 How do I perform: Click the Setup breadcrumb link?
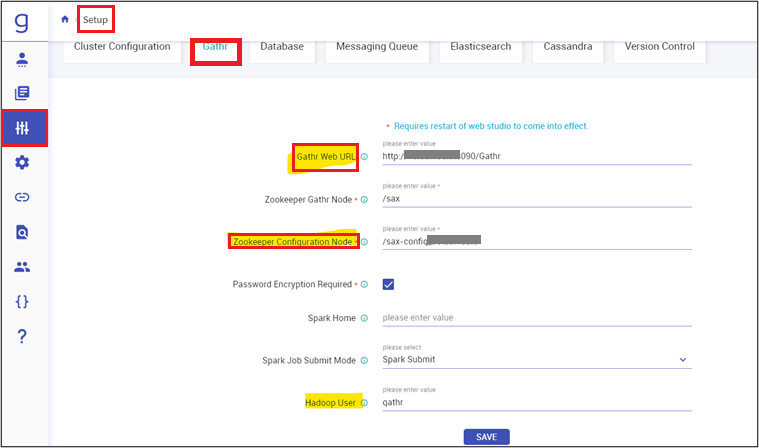(x=96, y=19)
